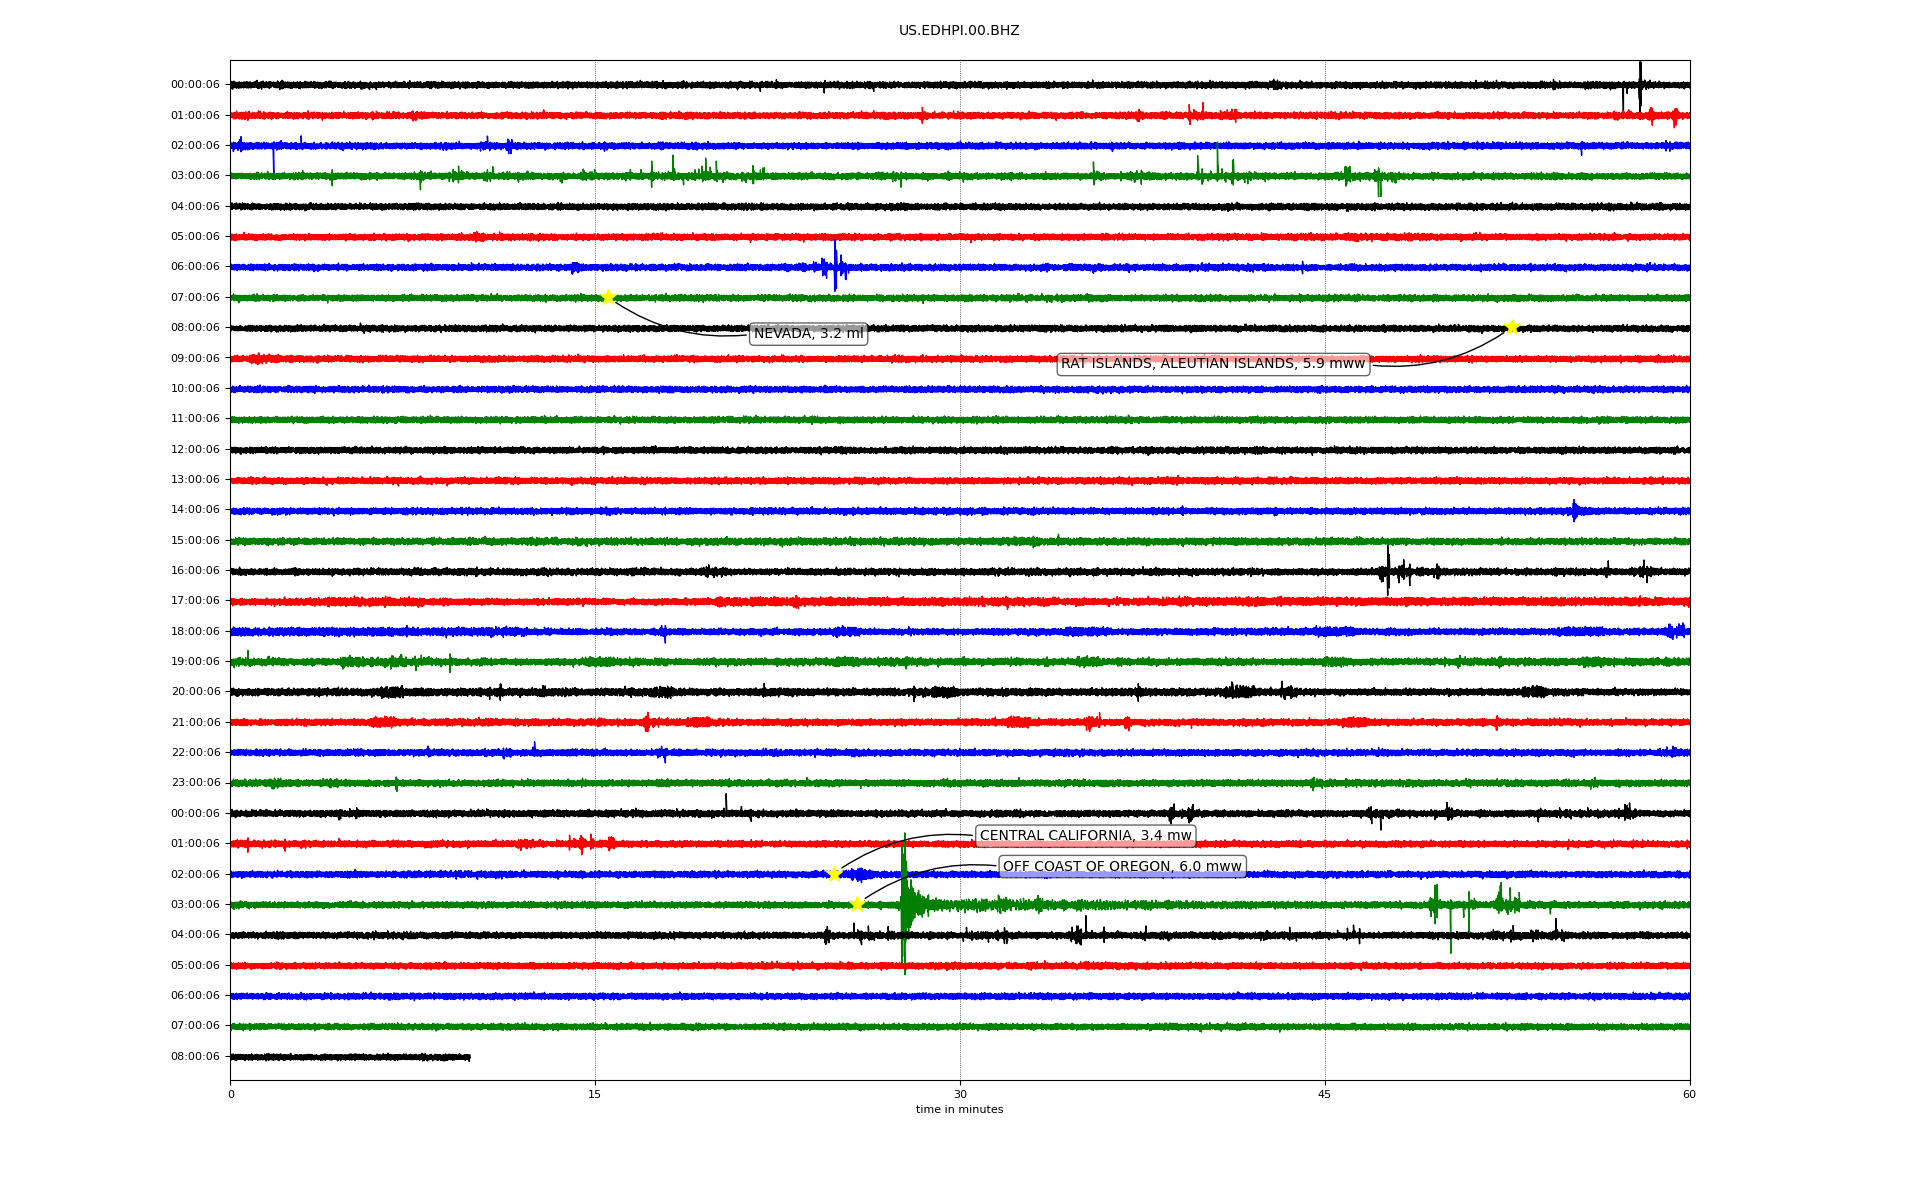
Task: Click the Central California star marker
Action: click(x=835, y=874)
